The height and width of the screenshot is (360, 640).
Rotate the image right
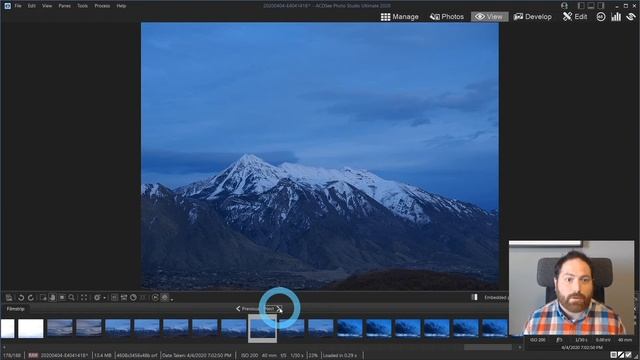(x=31, y=298)
